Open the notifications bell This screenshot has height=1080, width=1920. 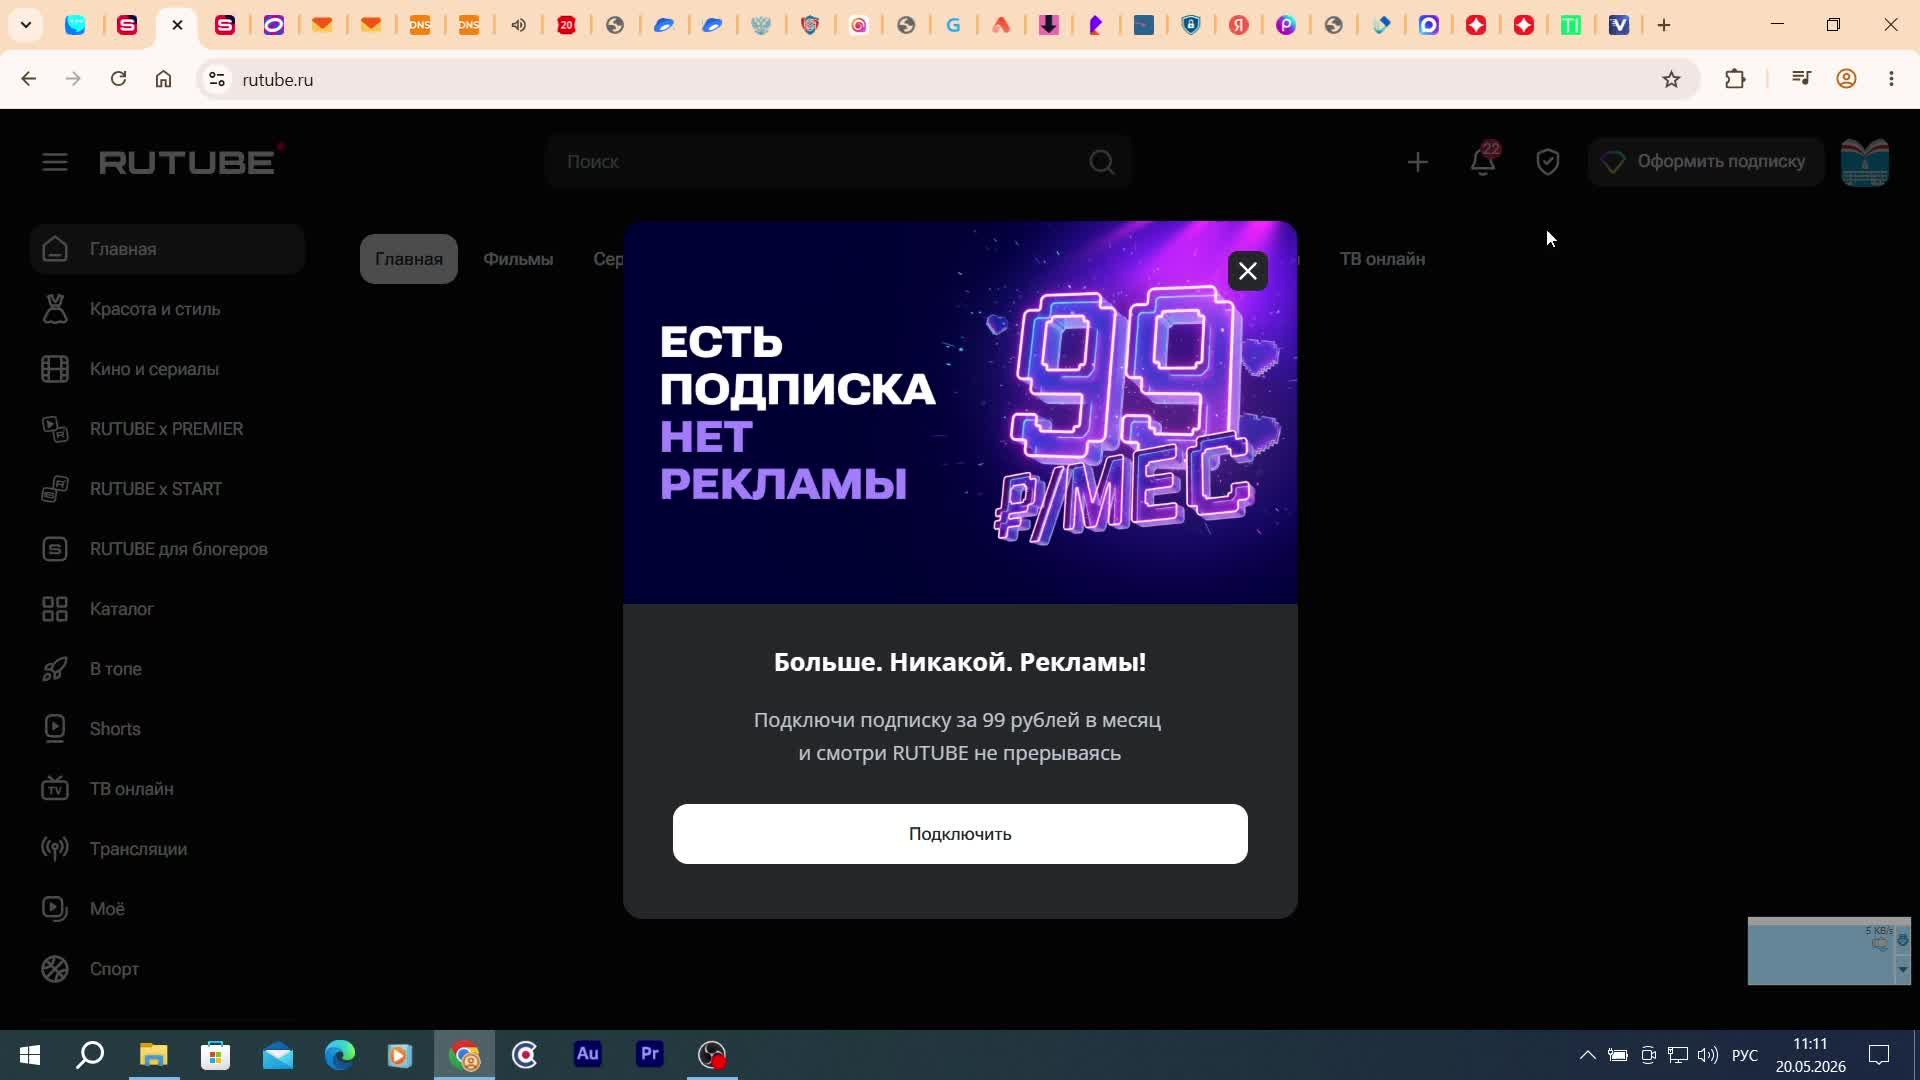pos(1483,162)
